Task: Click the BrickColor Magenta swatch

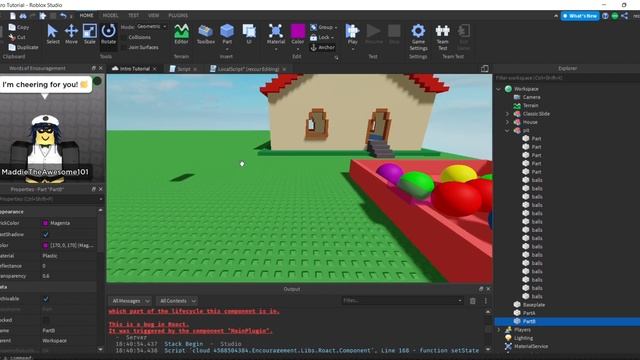Action: [45, 223]
